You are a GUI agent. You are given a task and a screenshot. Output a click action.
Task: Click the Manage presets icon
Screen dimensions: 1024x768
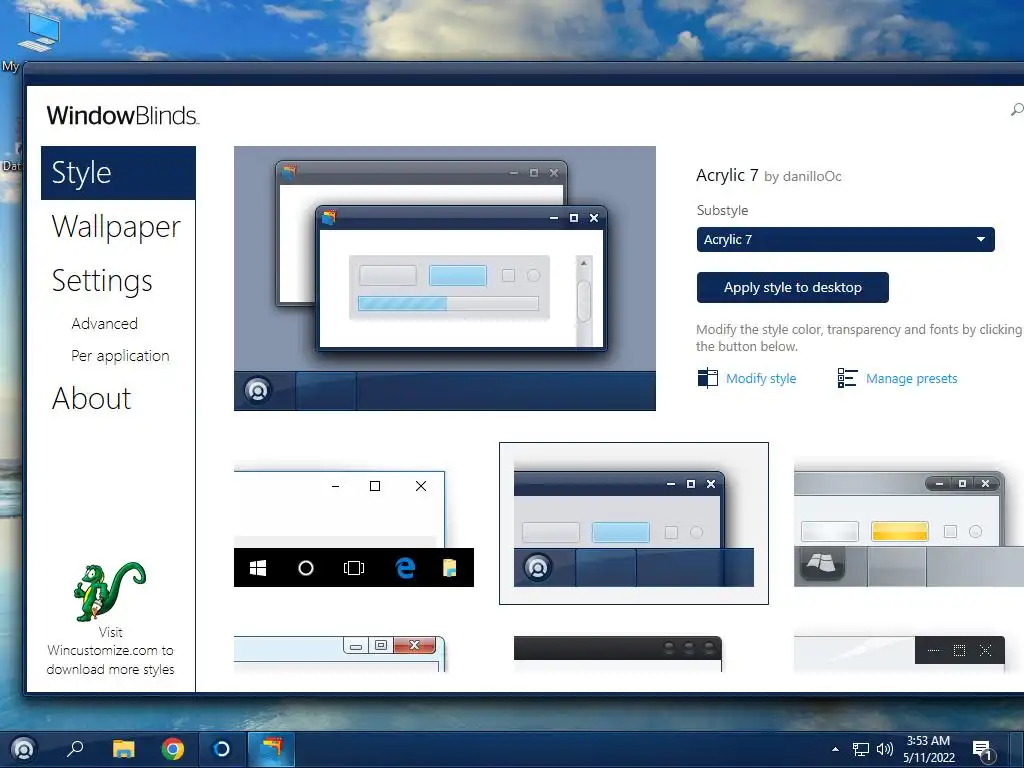tap(847, 378)
